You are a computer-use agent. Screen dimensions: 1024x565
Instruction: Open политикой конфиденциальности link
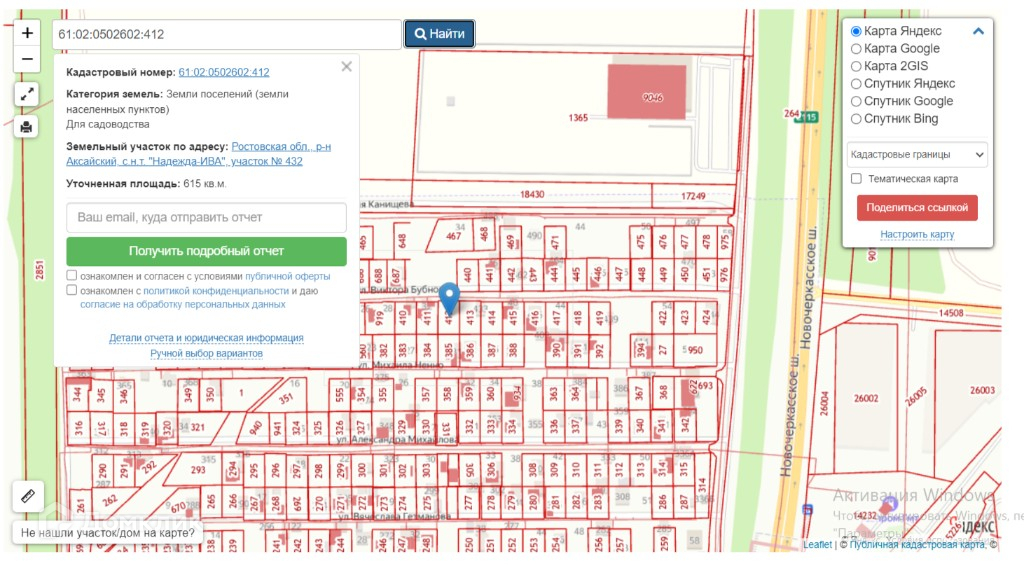(216, 291)
